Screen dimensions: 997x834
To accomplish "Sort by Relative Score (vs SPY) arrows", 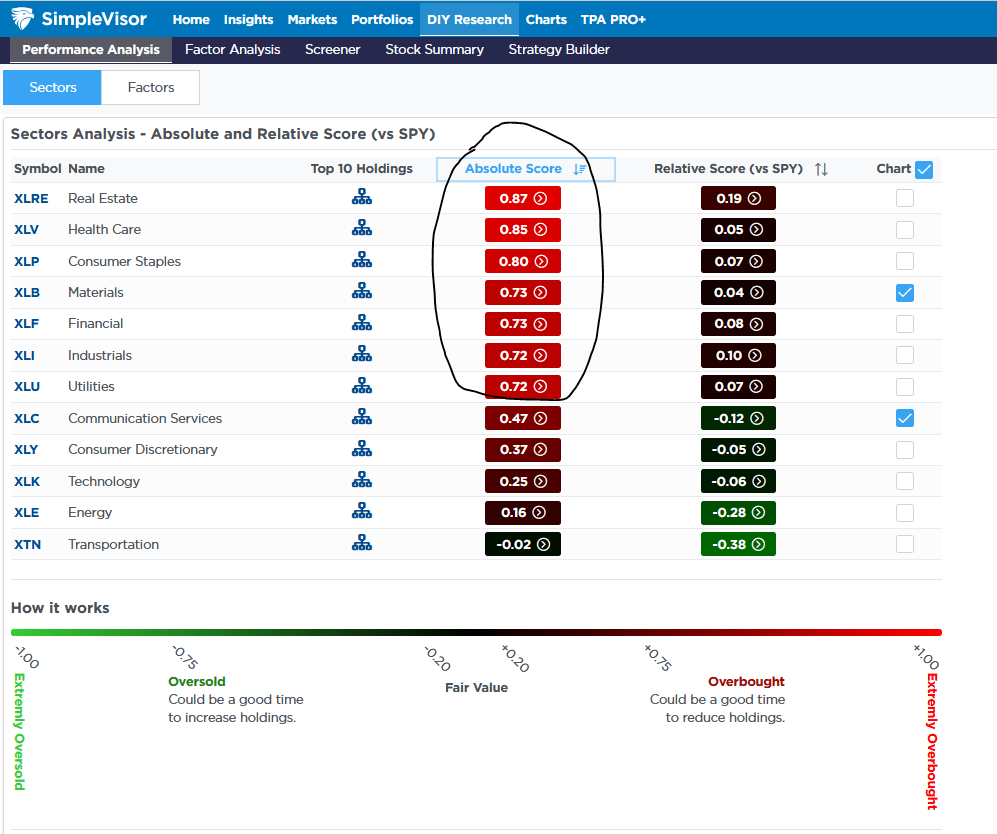I will pos(821,169).
